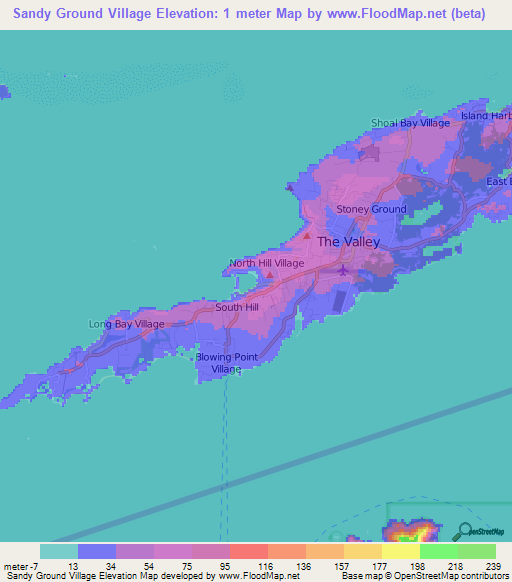The image size is (512, 582).
Task: Click the legend value 116
Action: point(265,567)
